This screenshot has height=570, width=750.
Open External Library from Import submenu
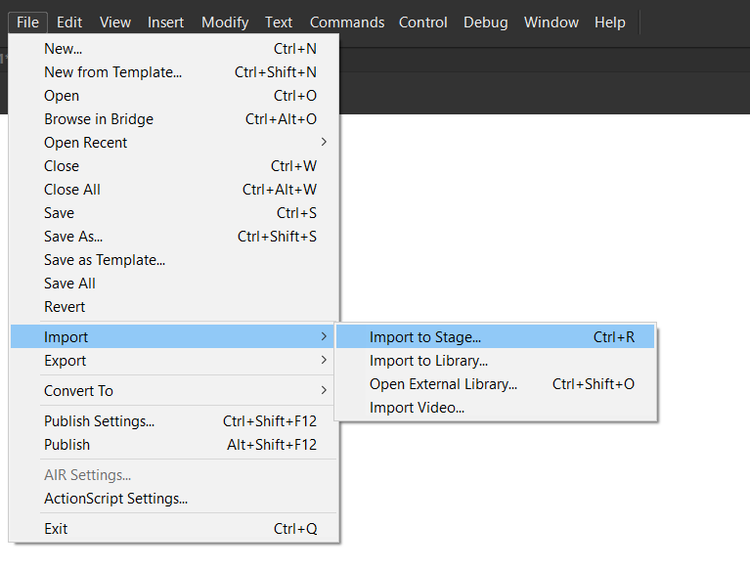443,384
